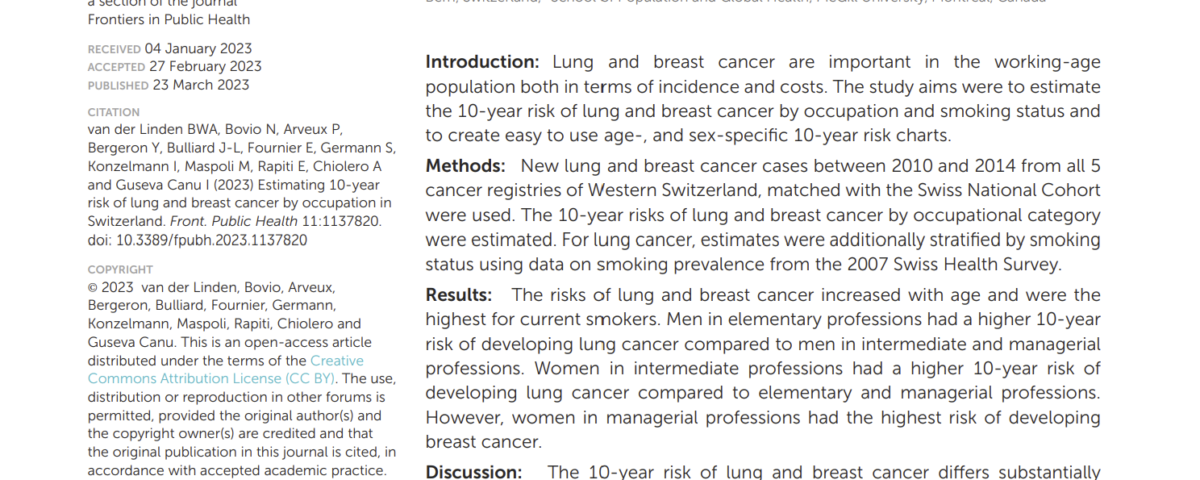
Task: Click the received date 04 January 2023
Action: tap(198, 48)
